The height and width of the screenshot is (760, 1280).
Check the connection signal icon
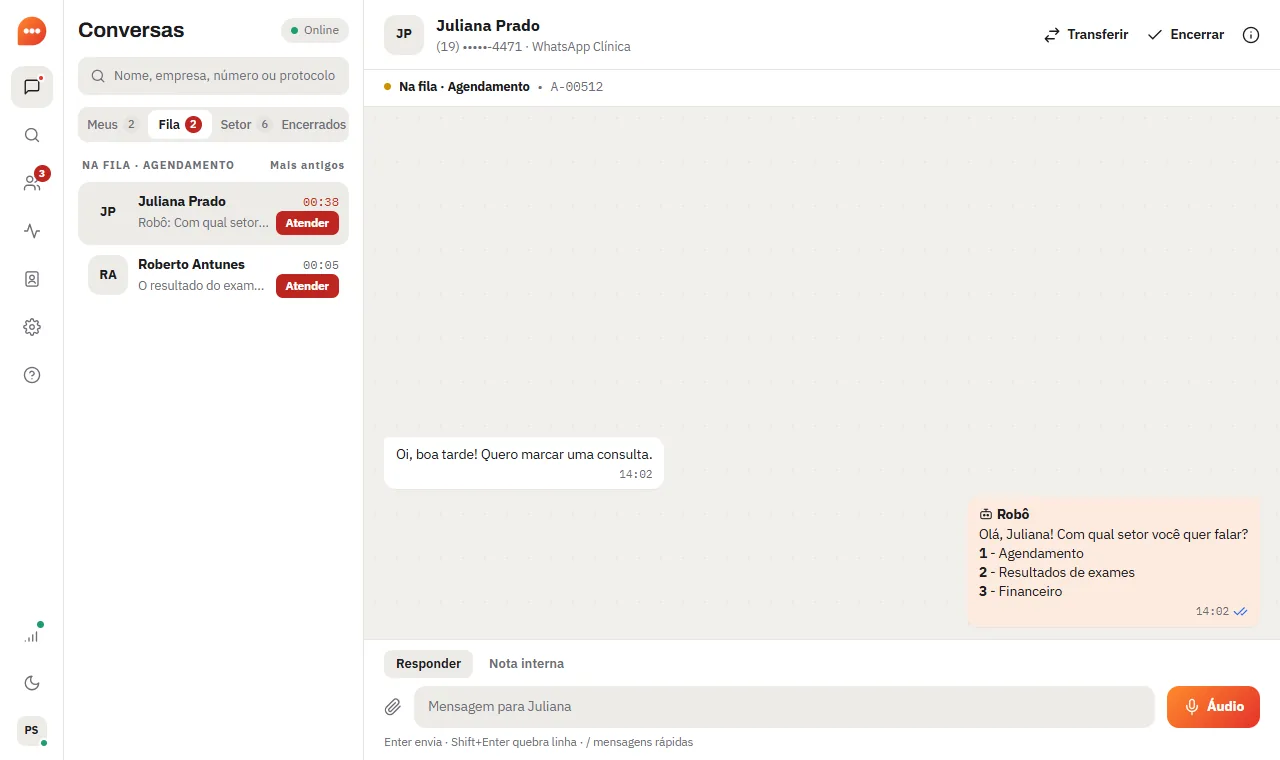pos(32,635)
